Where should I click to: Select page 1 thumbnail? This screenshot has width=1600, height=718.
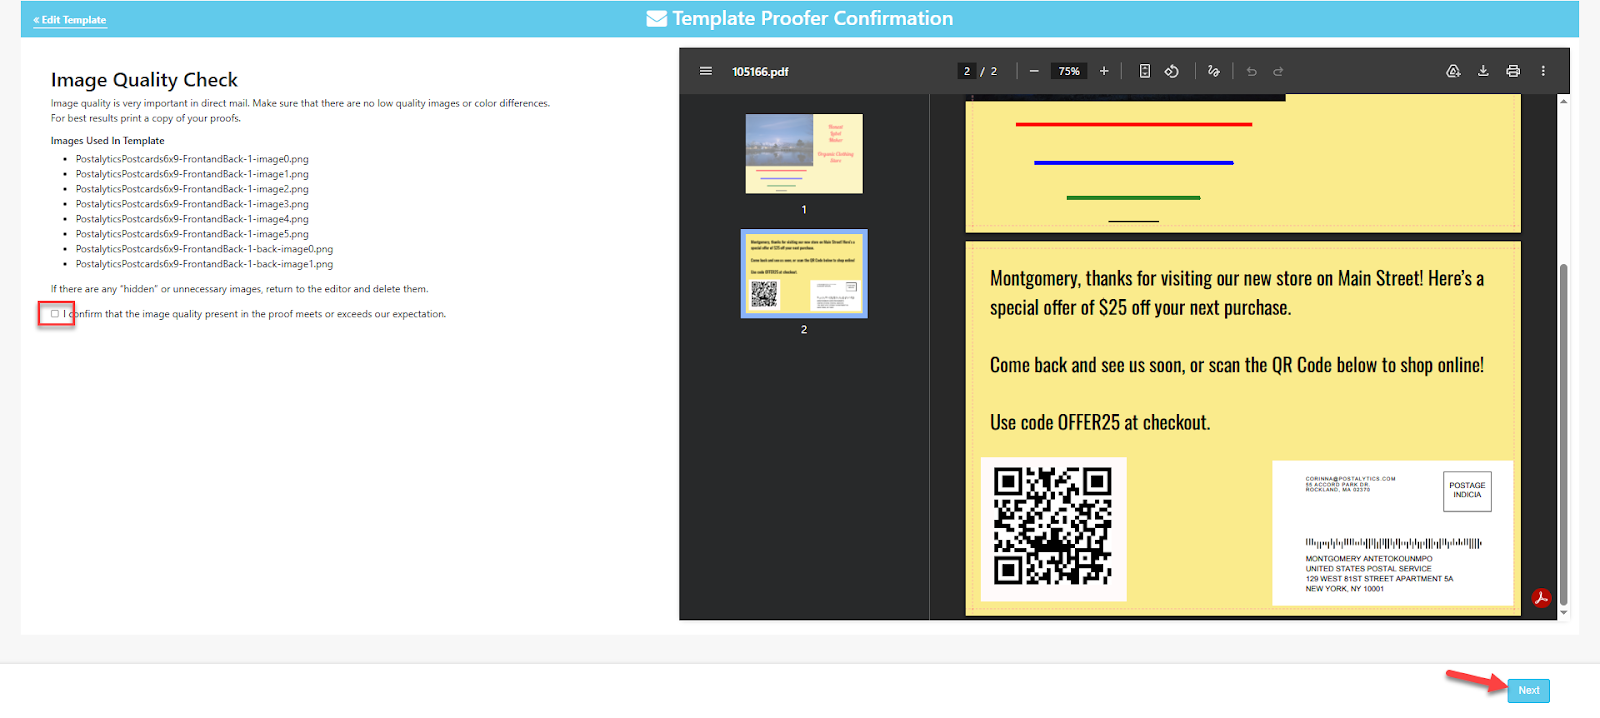coord(804,153)
